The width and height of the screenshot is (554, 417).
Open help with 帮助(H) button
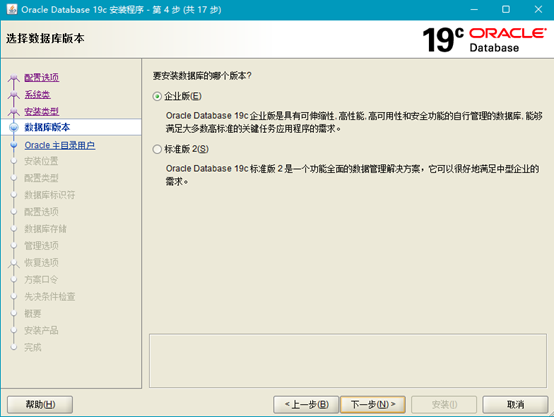40,404
